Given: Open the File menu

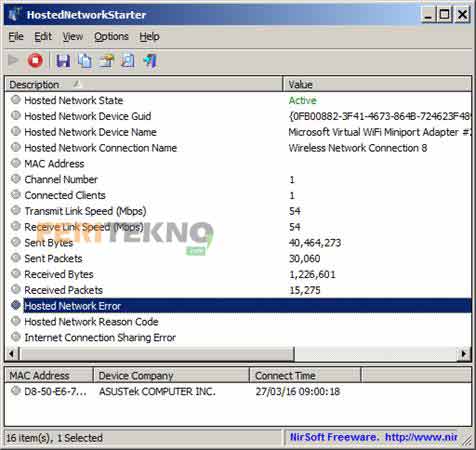Looking at the screenshot, I should pos(16,36).
